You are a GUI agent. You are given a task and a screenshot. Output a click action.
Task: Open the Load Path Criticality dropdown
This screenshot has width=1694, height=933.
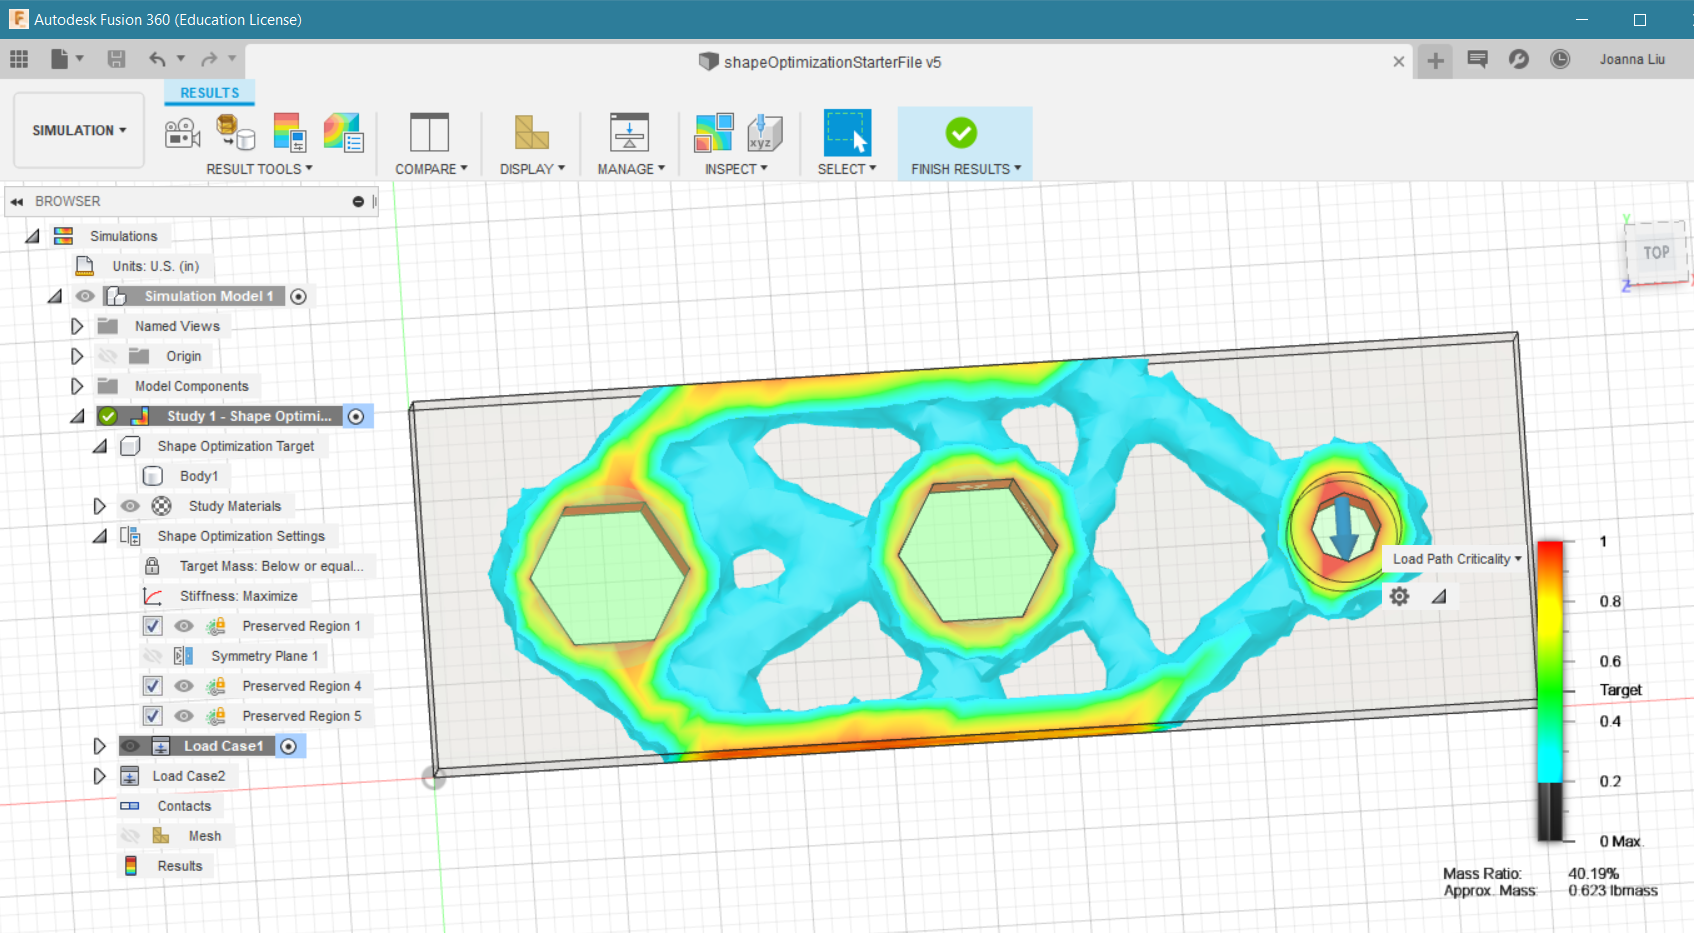click(x=1457, y=559)
